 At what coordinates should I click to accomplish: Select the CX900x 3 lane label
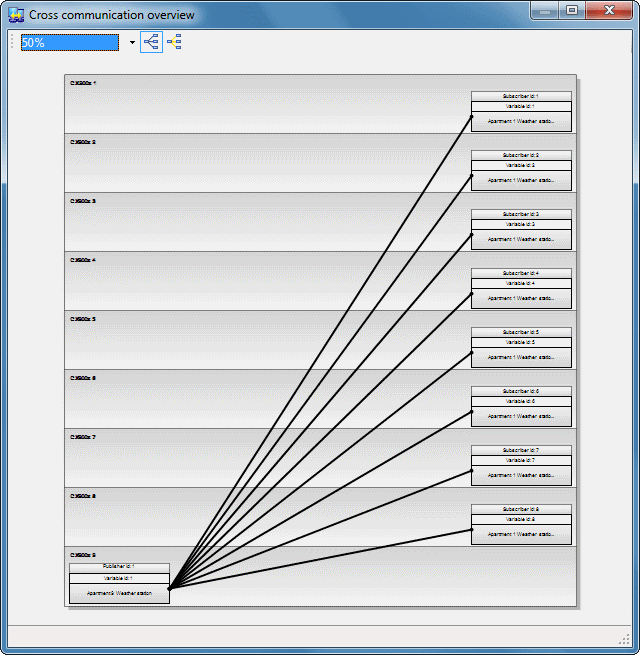(x=83, y=201)
